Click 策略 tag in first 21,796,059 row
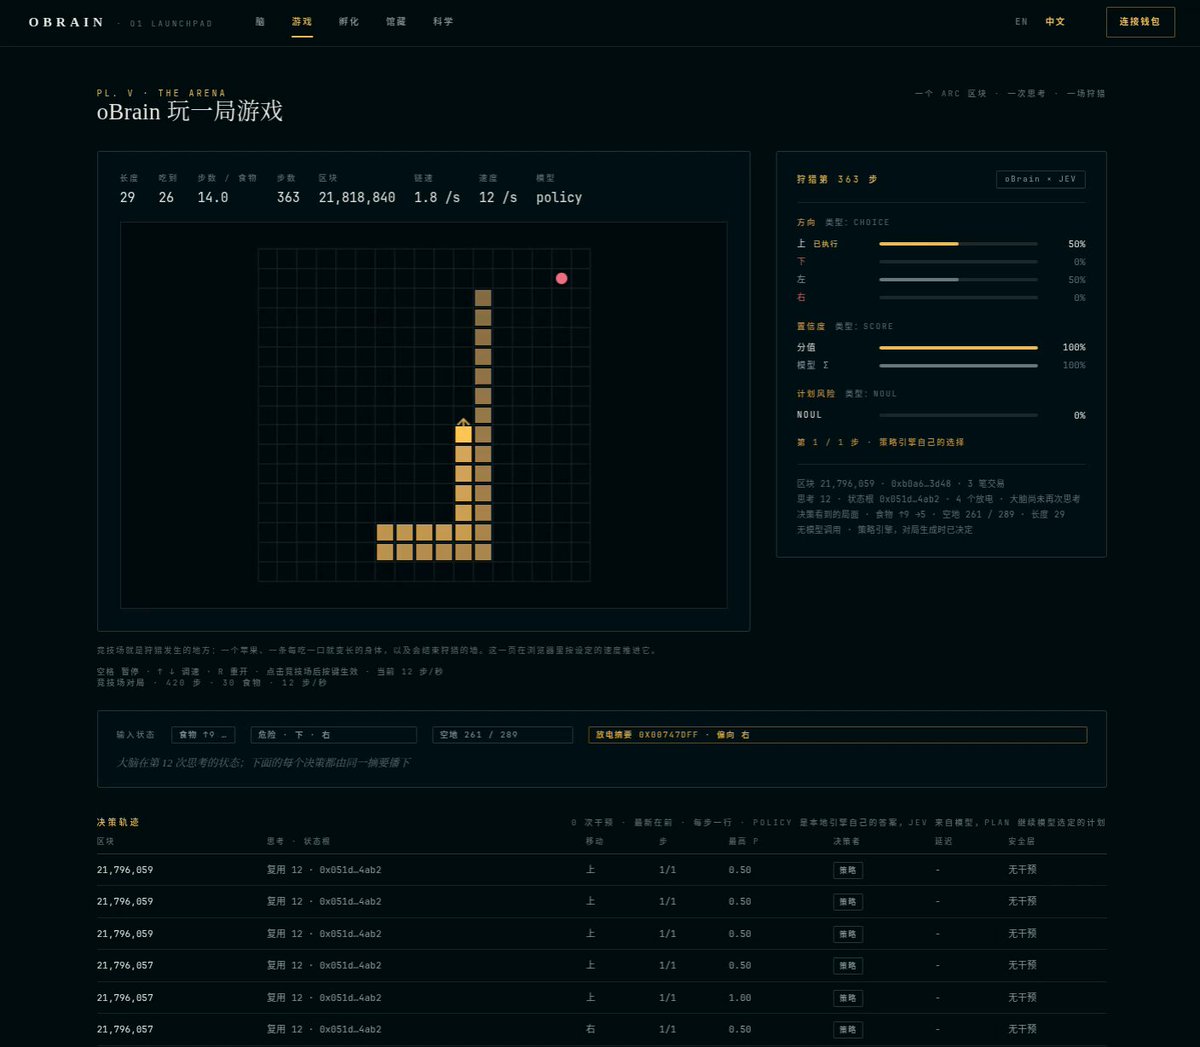This screenshot has width=1200, height=1047. click(x=848, y=870)
